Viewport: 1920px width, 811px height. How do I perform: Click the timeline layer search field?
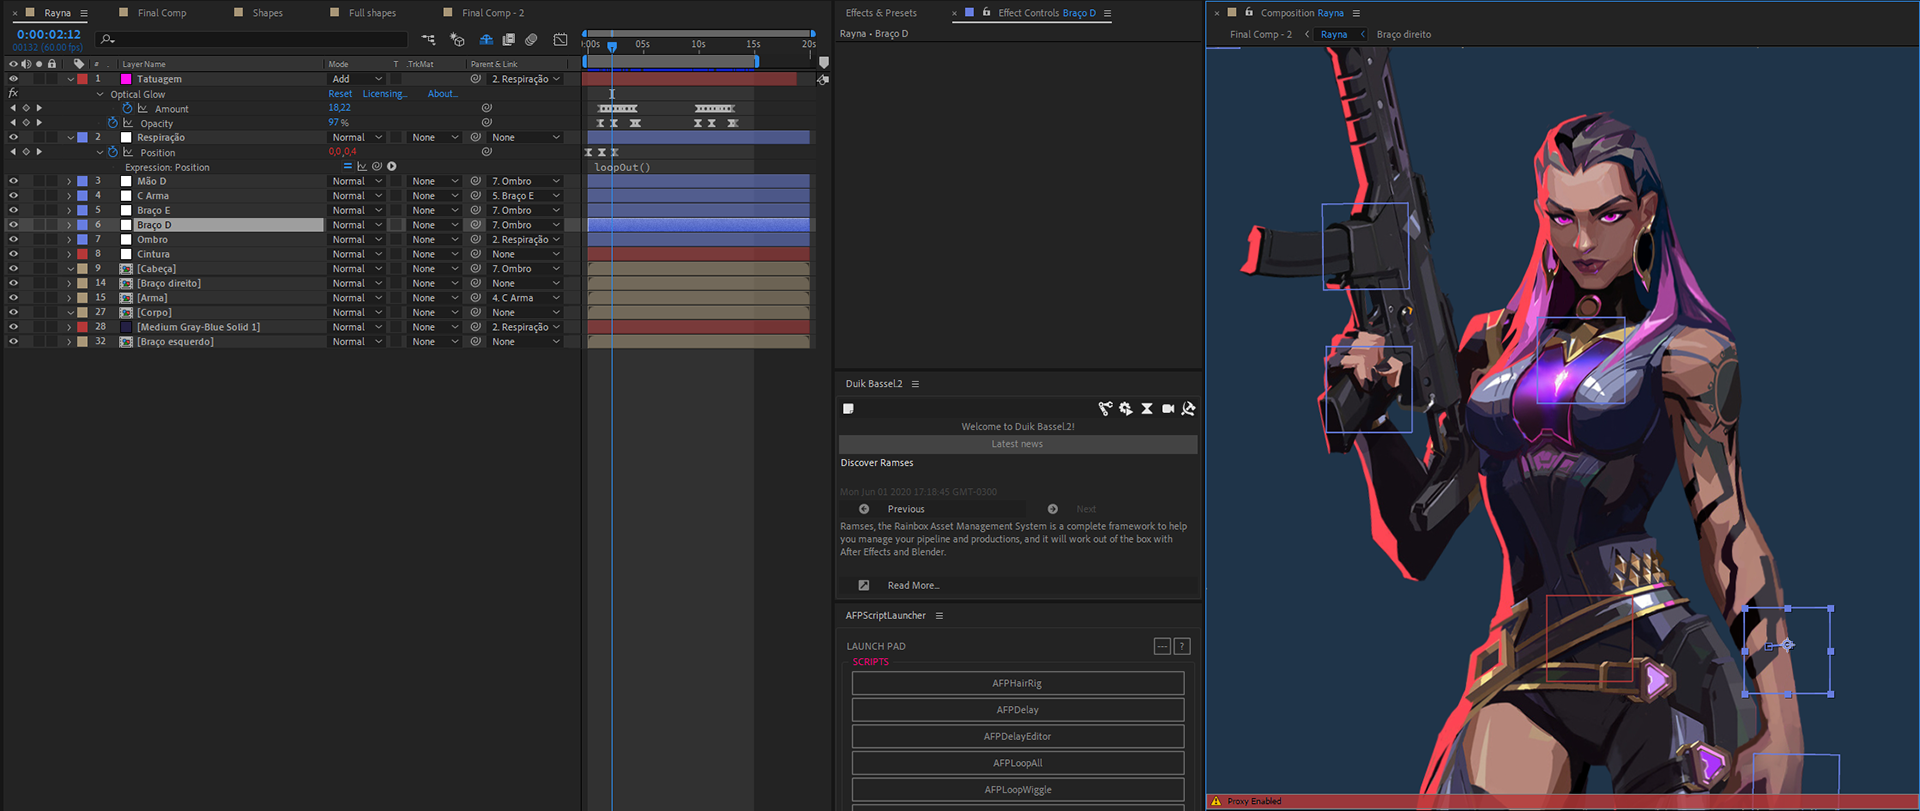(x=251, y=40)
